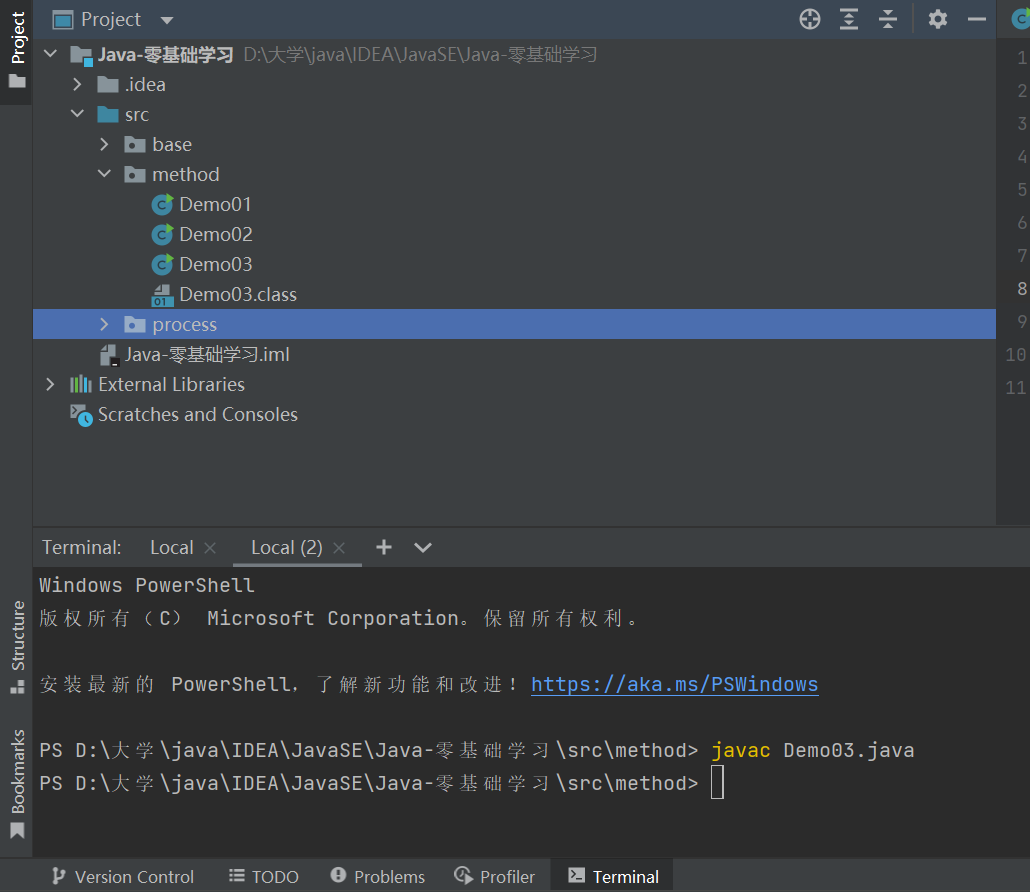Click the Select Opened File locate icon
The width and height of the screenshot is (1030, 892).
pos(809,19)
